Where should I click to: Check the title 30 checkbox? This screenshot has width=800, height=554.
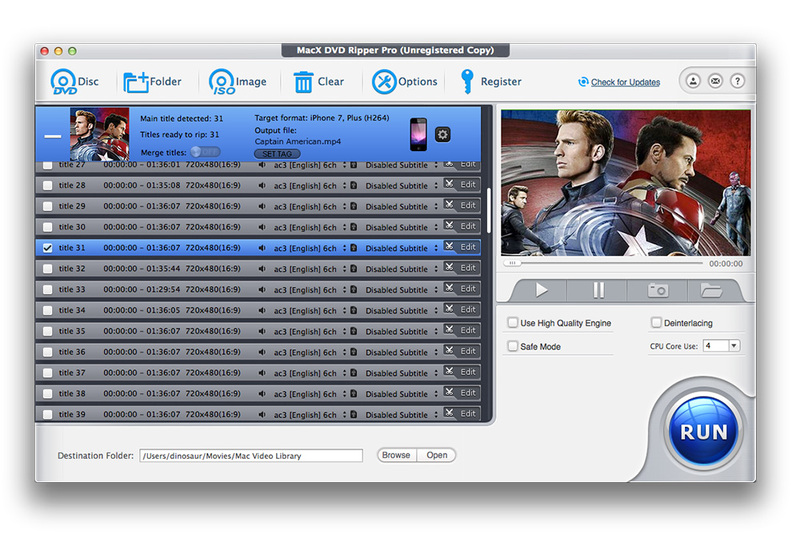47,227
